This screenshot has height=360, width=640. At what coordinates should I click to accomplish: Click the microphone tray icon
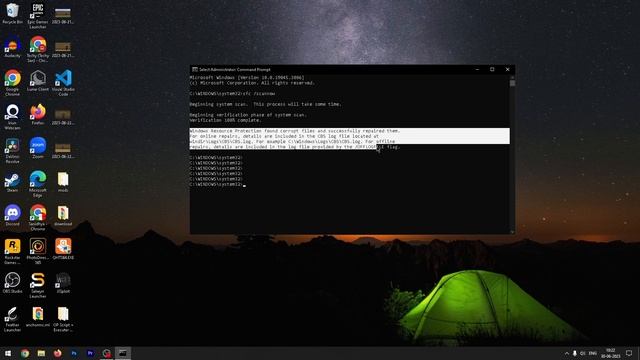[x=575, y=353]
